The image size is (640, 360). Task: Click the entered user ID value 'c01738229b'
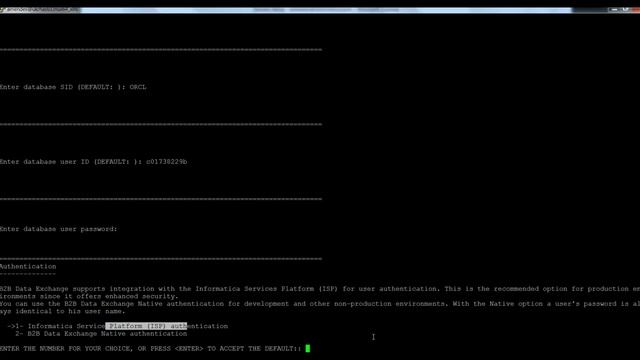click(x=167, y=162)
